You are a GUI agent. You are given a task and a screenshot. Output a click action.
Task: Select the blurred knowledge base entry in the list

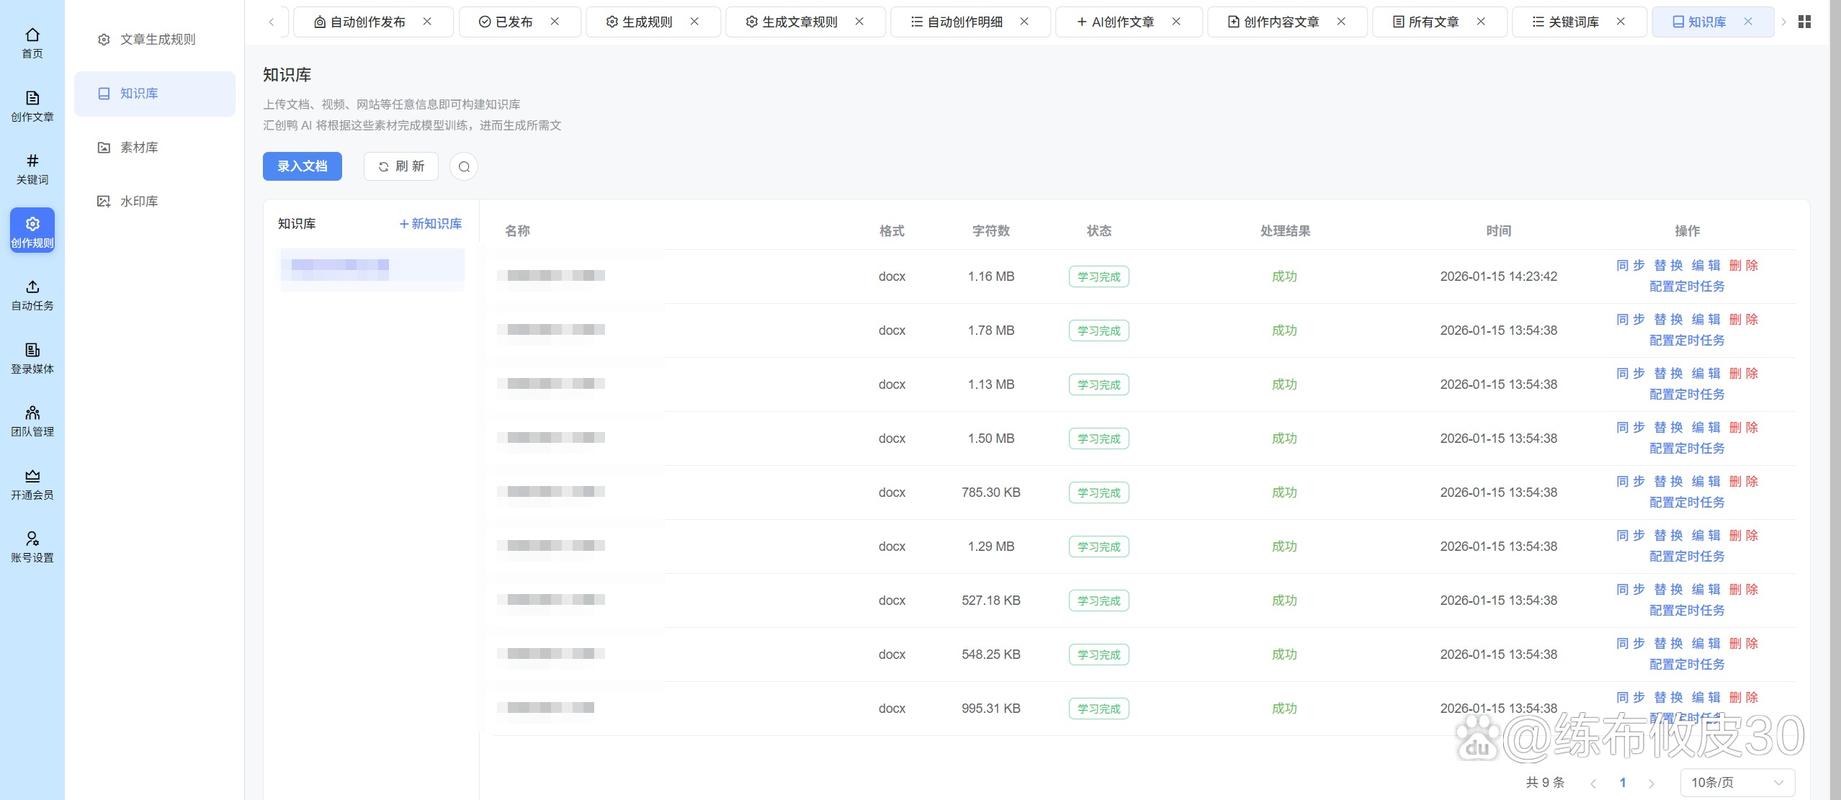[372, 266]
